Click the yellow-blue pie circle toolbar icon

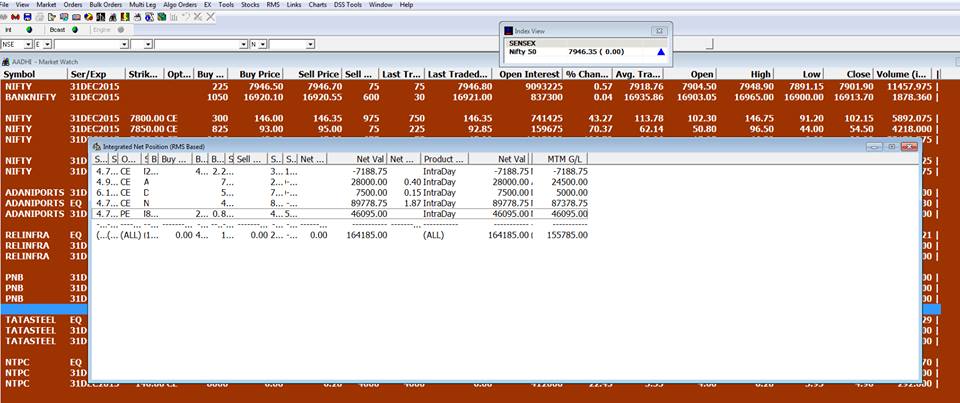click(x=88, y=17)
